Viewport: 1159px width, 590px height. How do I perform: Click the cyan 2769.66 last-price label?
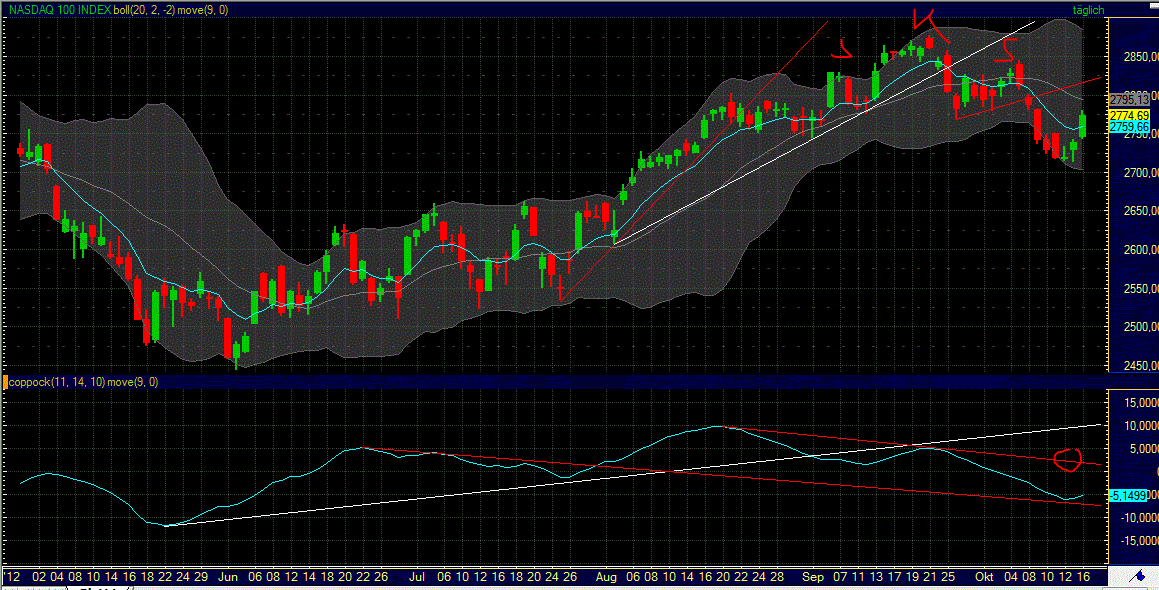(1129, 128)
